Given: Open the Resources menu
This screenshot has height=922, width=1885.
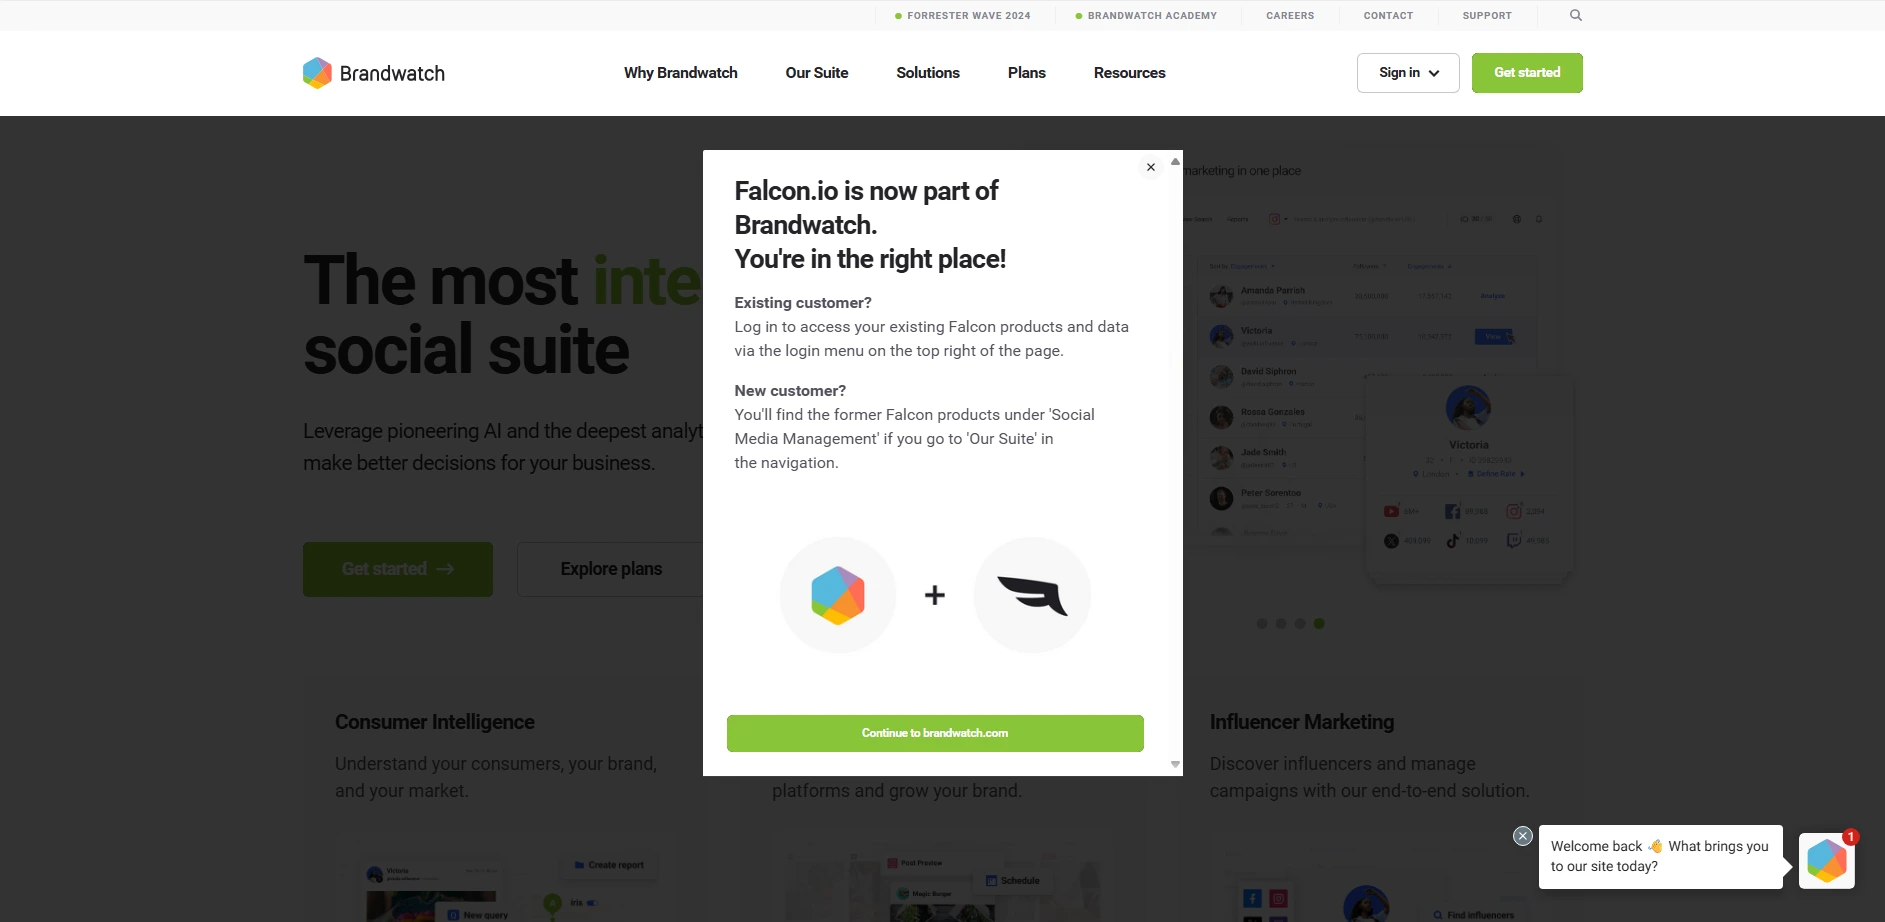Looking at the screenshot, I should [1130, 73].
